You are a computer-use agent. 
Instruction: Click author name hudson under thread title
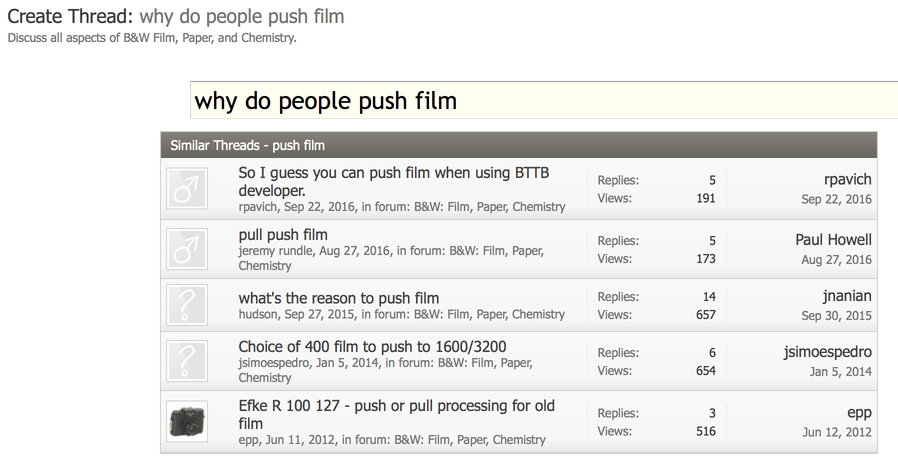[259, 314]
